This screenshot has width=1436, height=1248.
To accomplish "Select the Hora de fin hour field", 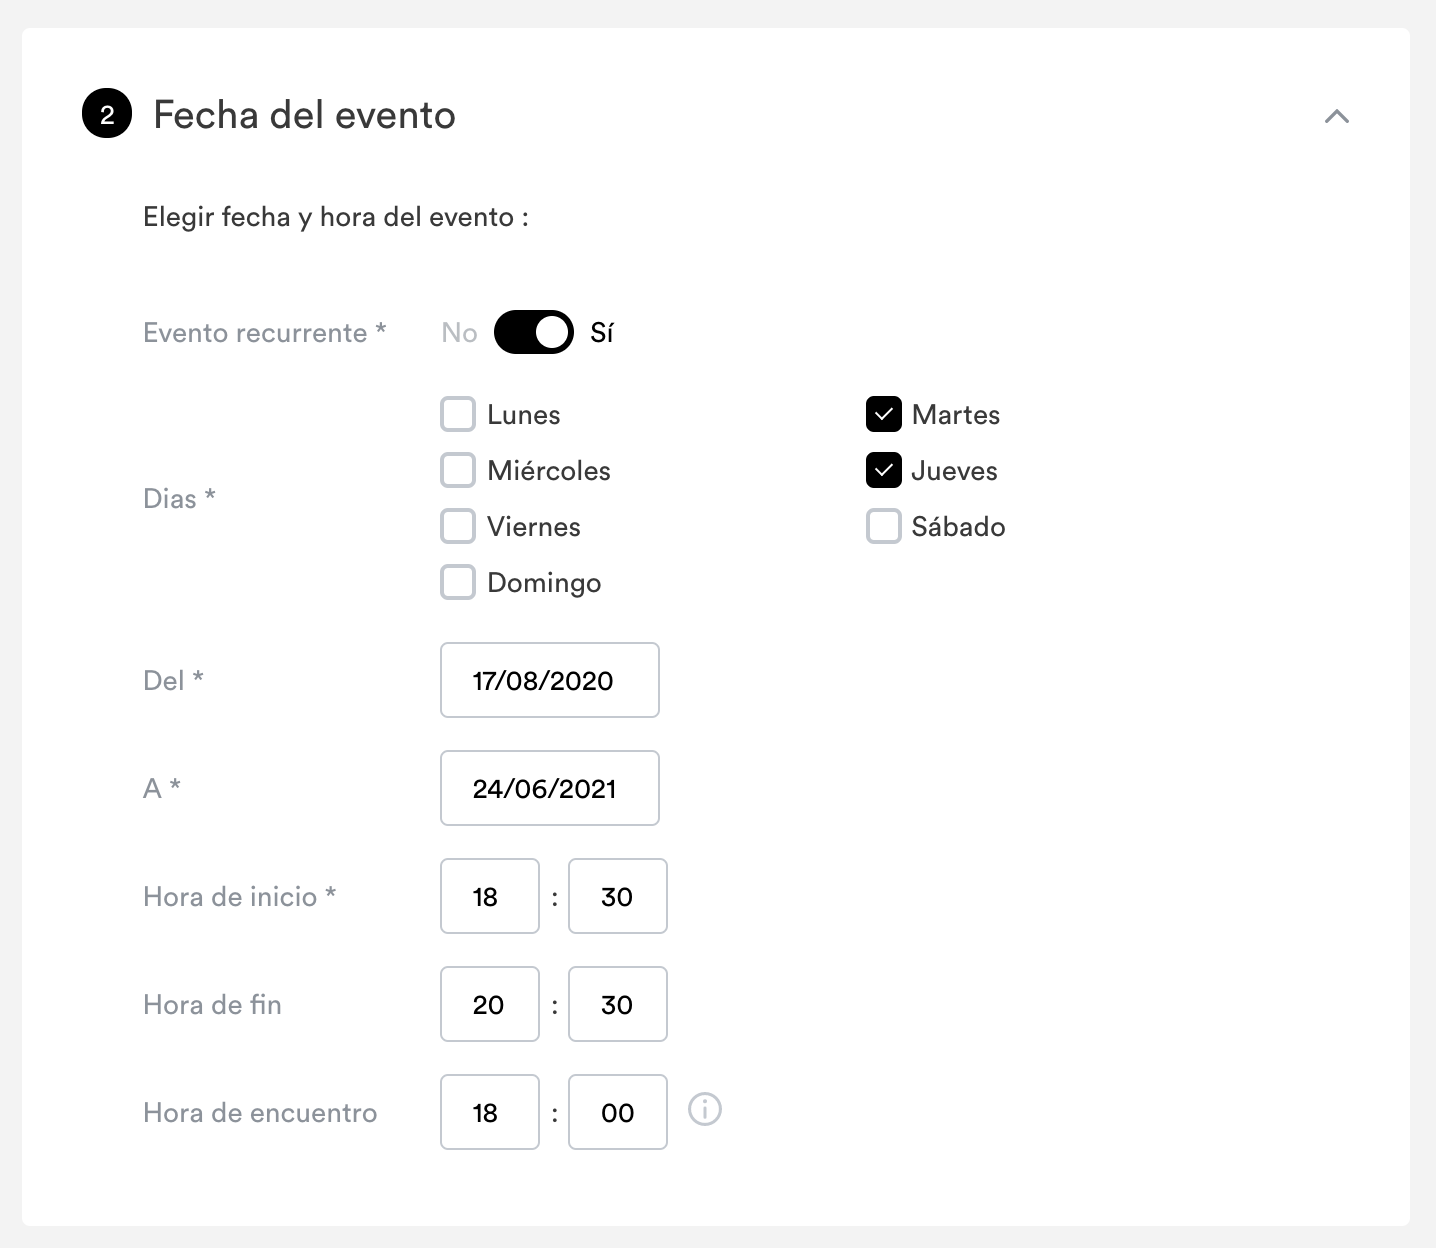I will tap(490, 1004).
